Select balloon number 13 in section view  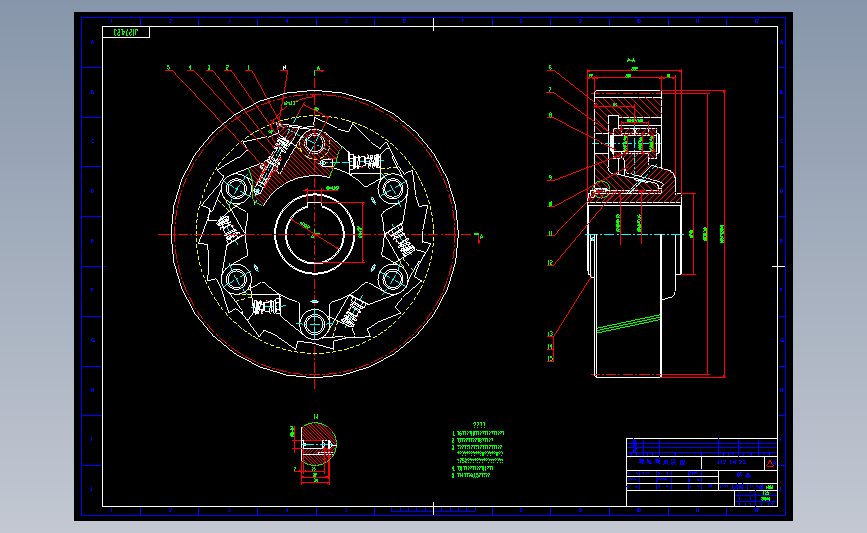[550, 334]
